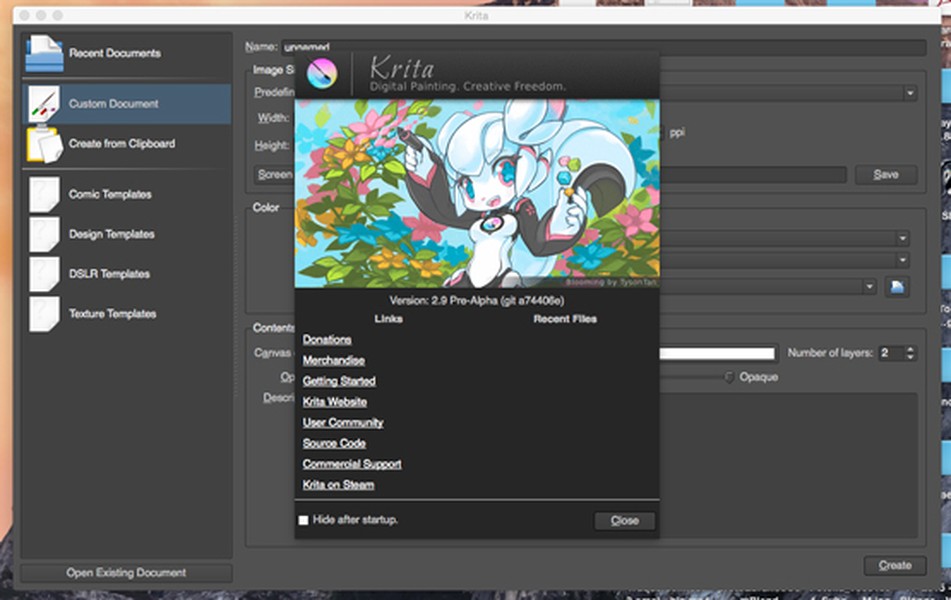951x600 pixels.
Task: Close the Krita splash dialog
Action: pos(624,521)
